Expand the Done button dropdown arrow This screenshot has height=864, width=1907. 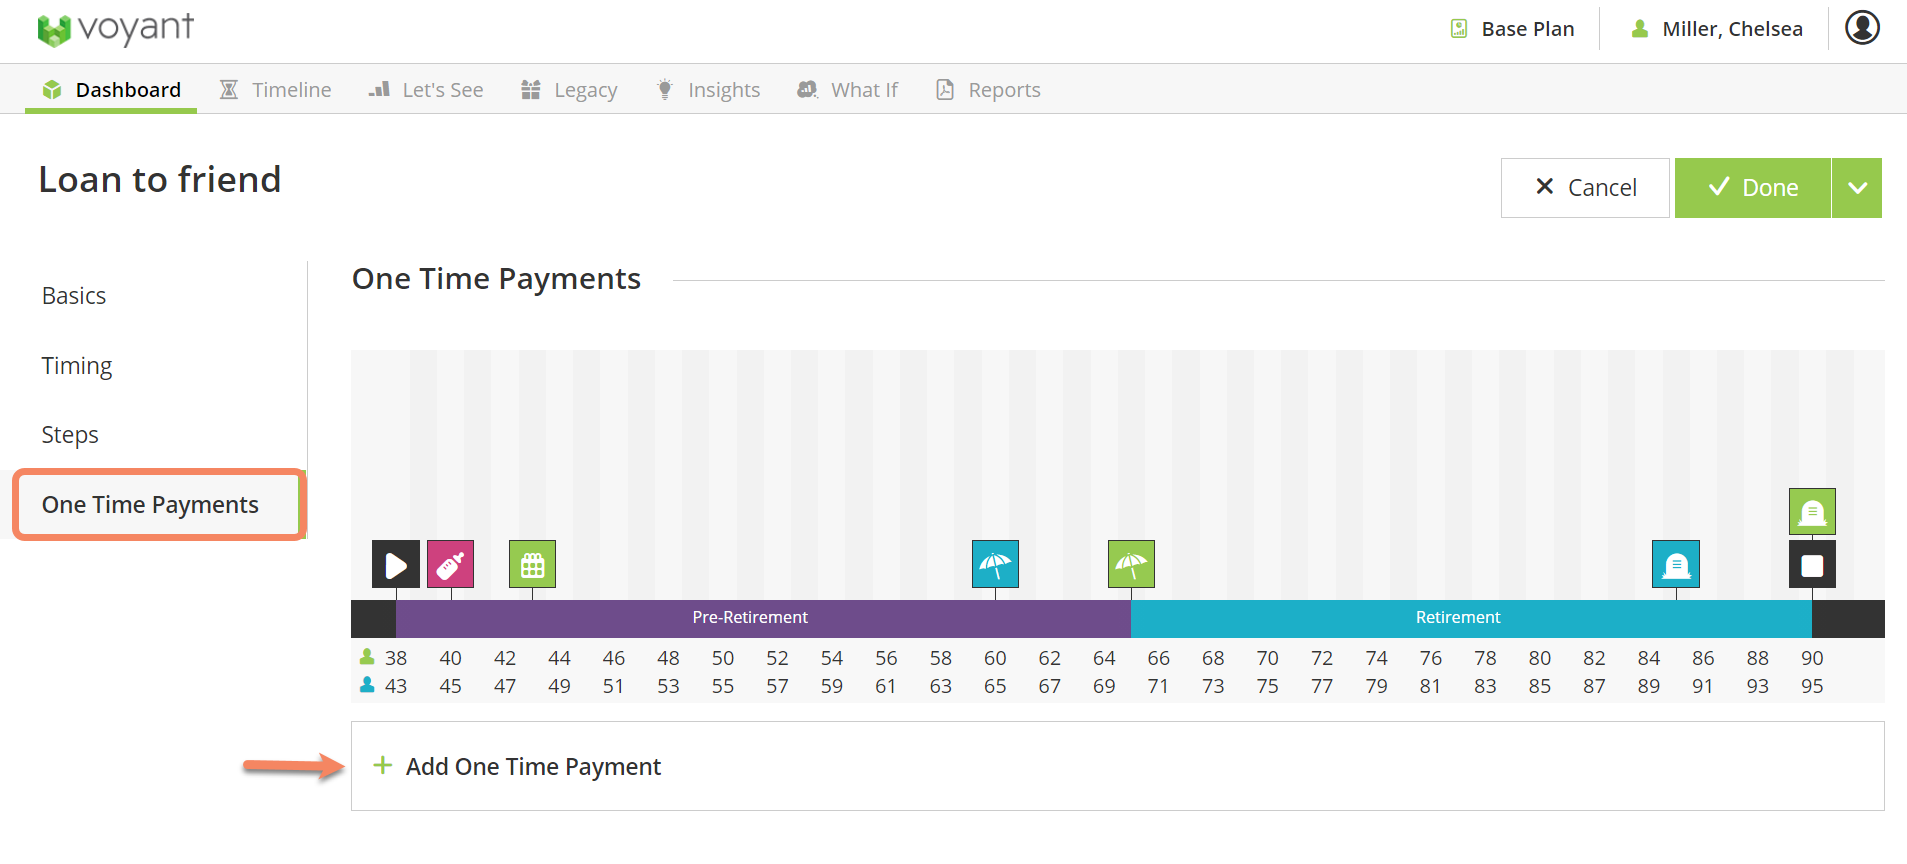(x=1857, y=188)
